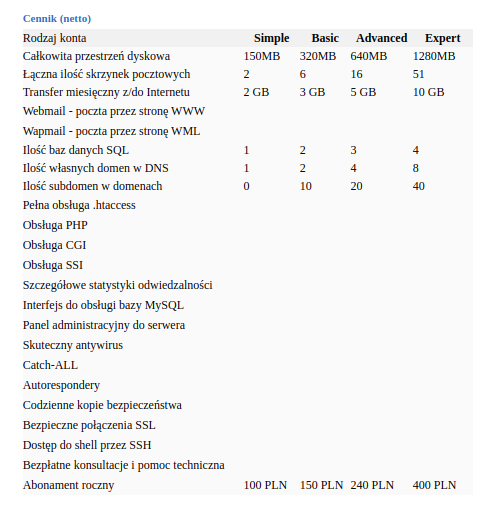The image size is (489, 506).
Task: Click the 1280MB disk space value
Action: tap(434, 56)
